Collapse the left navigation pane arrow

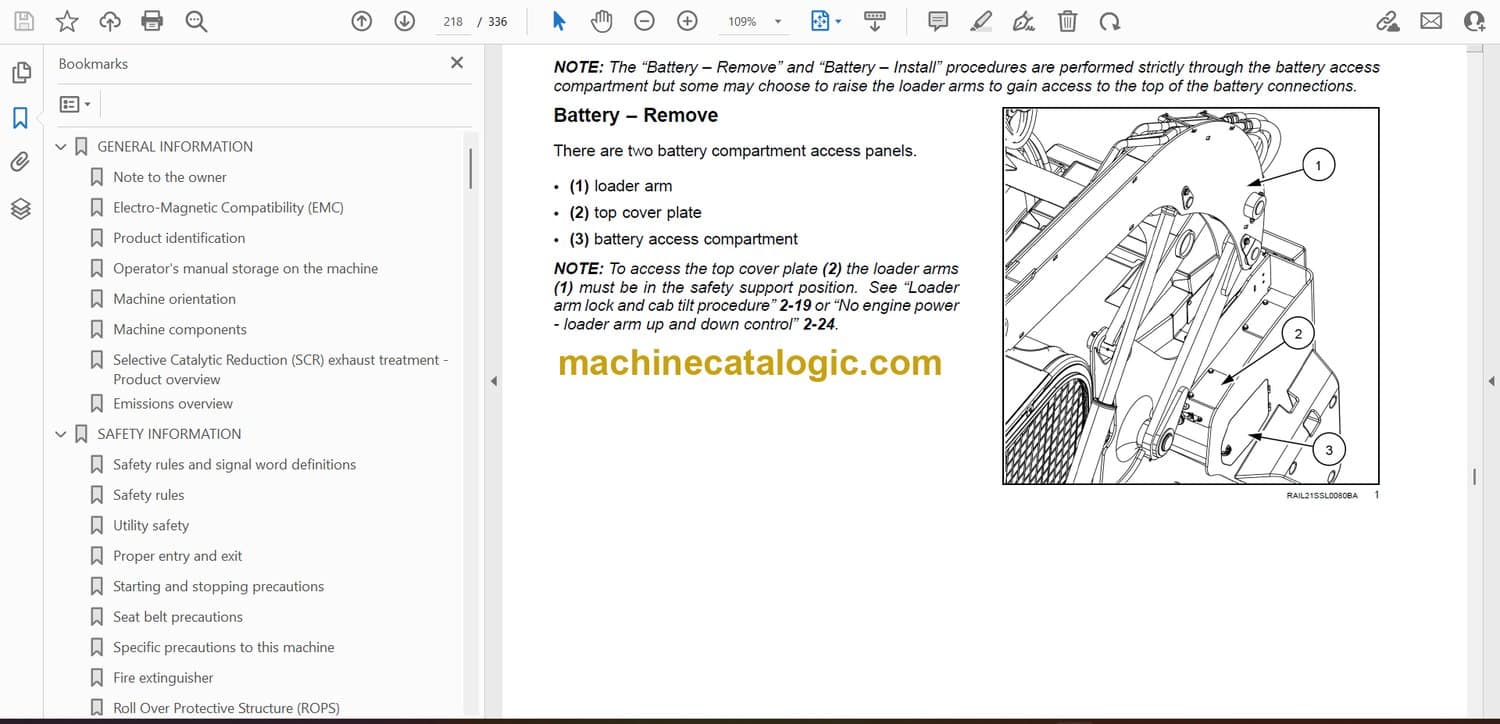click(492, 381)
